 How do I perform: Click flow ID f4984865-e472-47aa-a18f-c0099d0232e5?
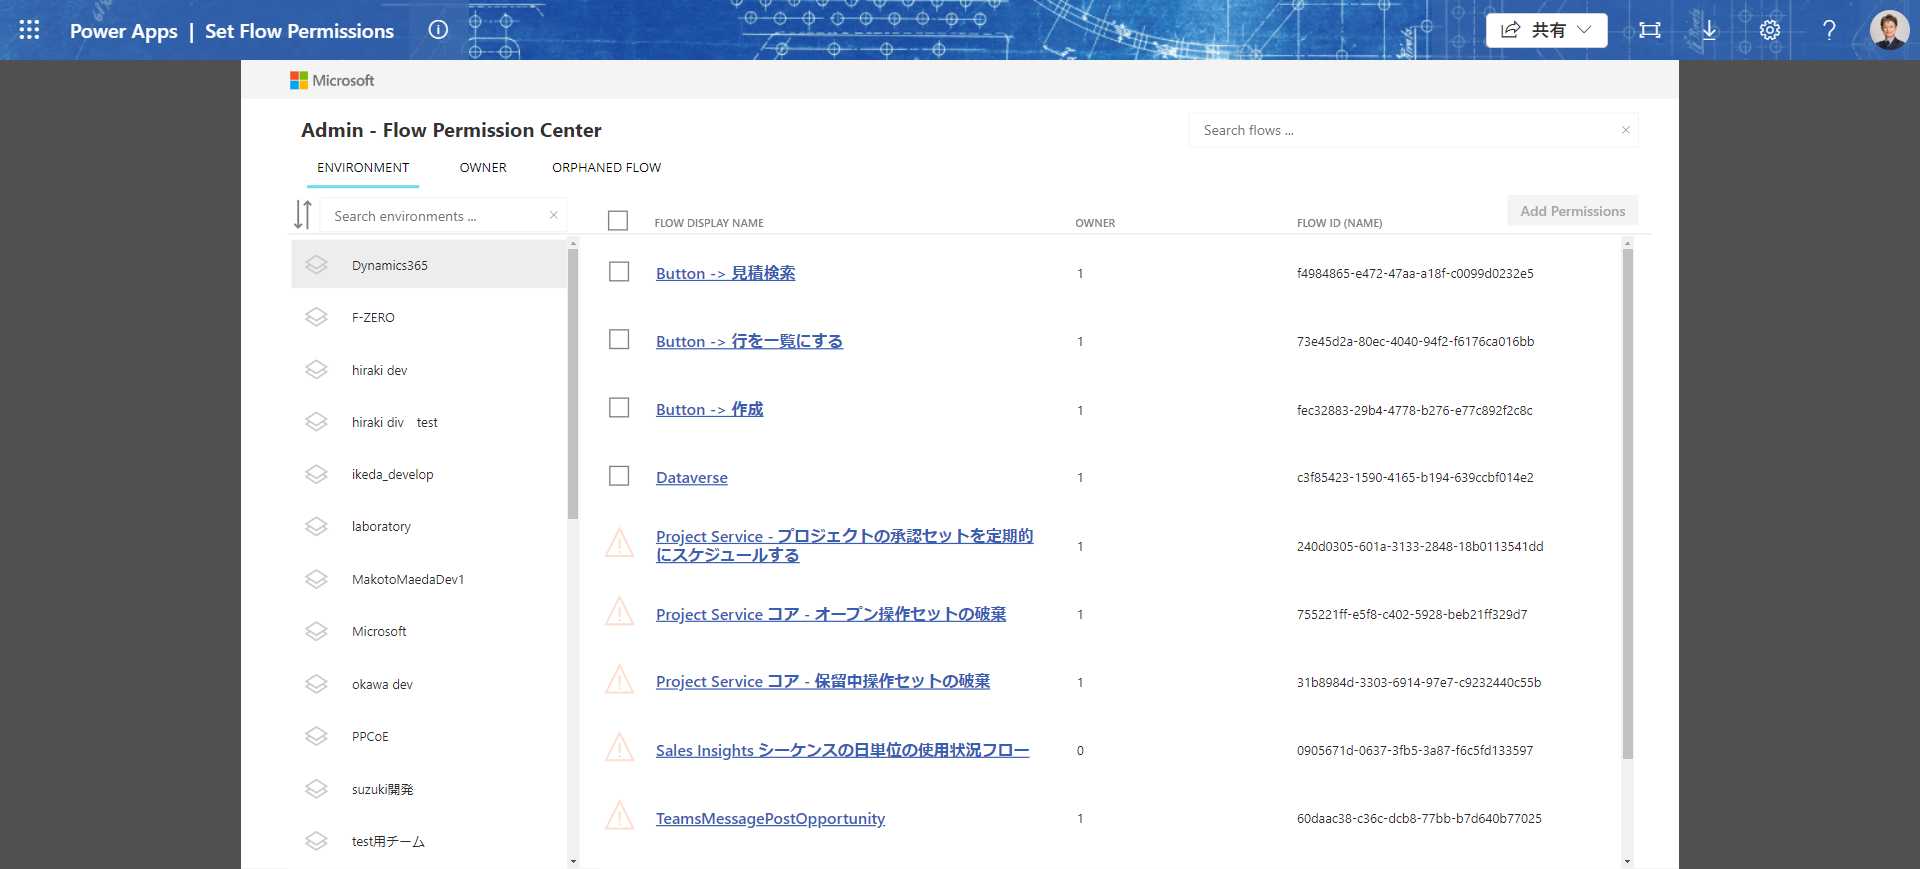tap(1415, 273)
